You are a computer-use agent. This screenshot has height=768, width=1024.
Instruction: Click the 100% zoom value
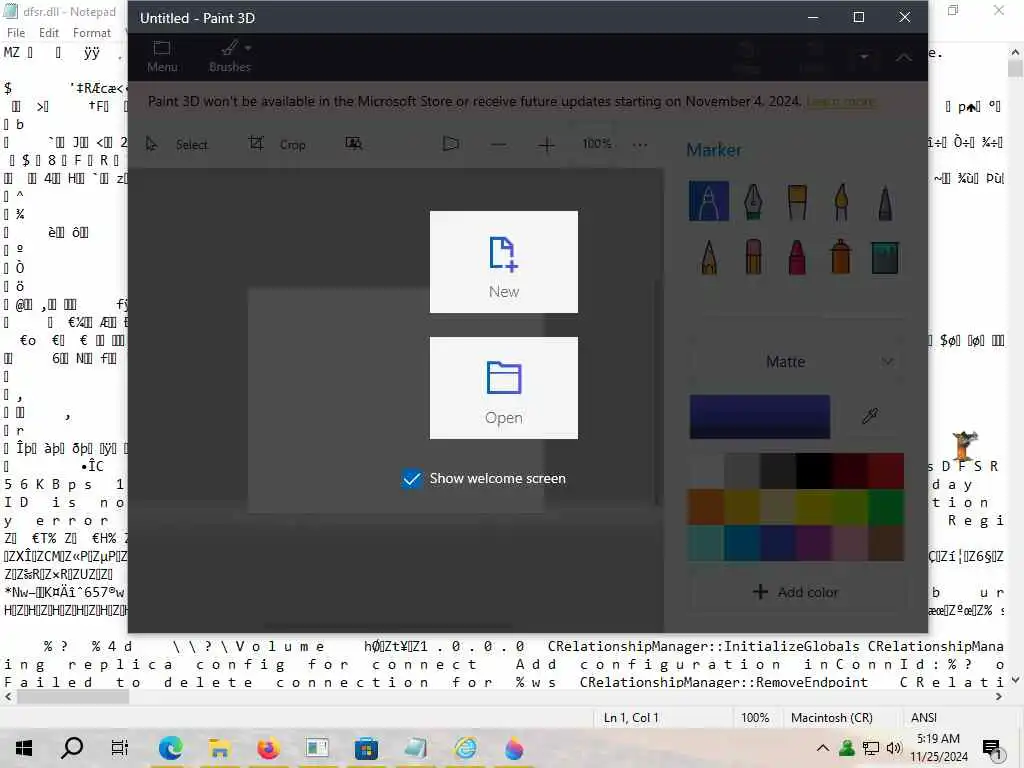tap(597, 144)
